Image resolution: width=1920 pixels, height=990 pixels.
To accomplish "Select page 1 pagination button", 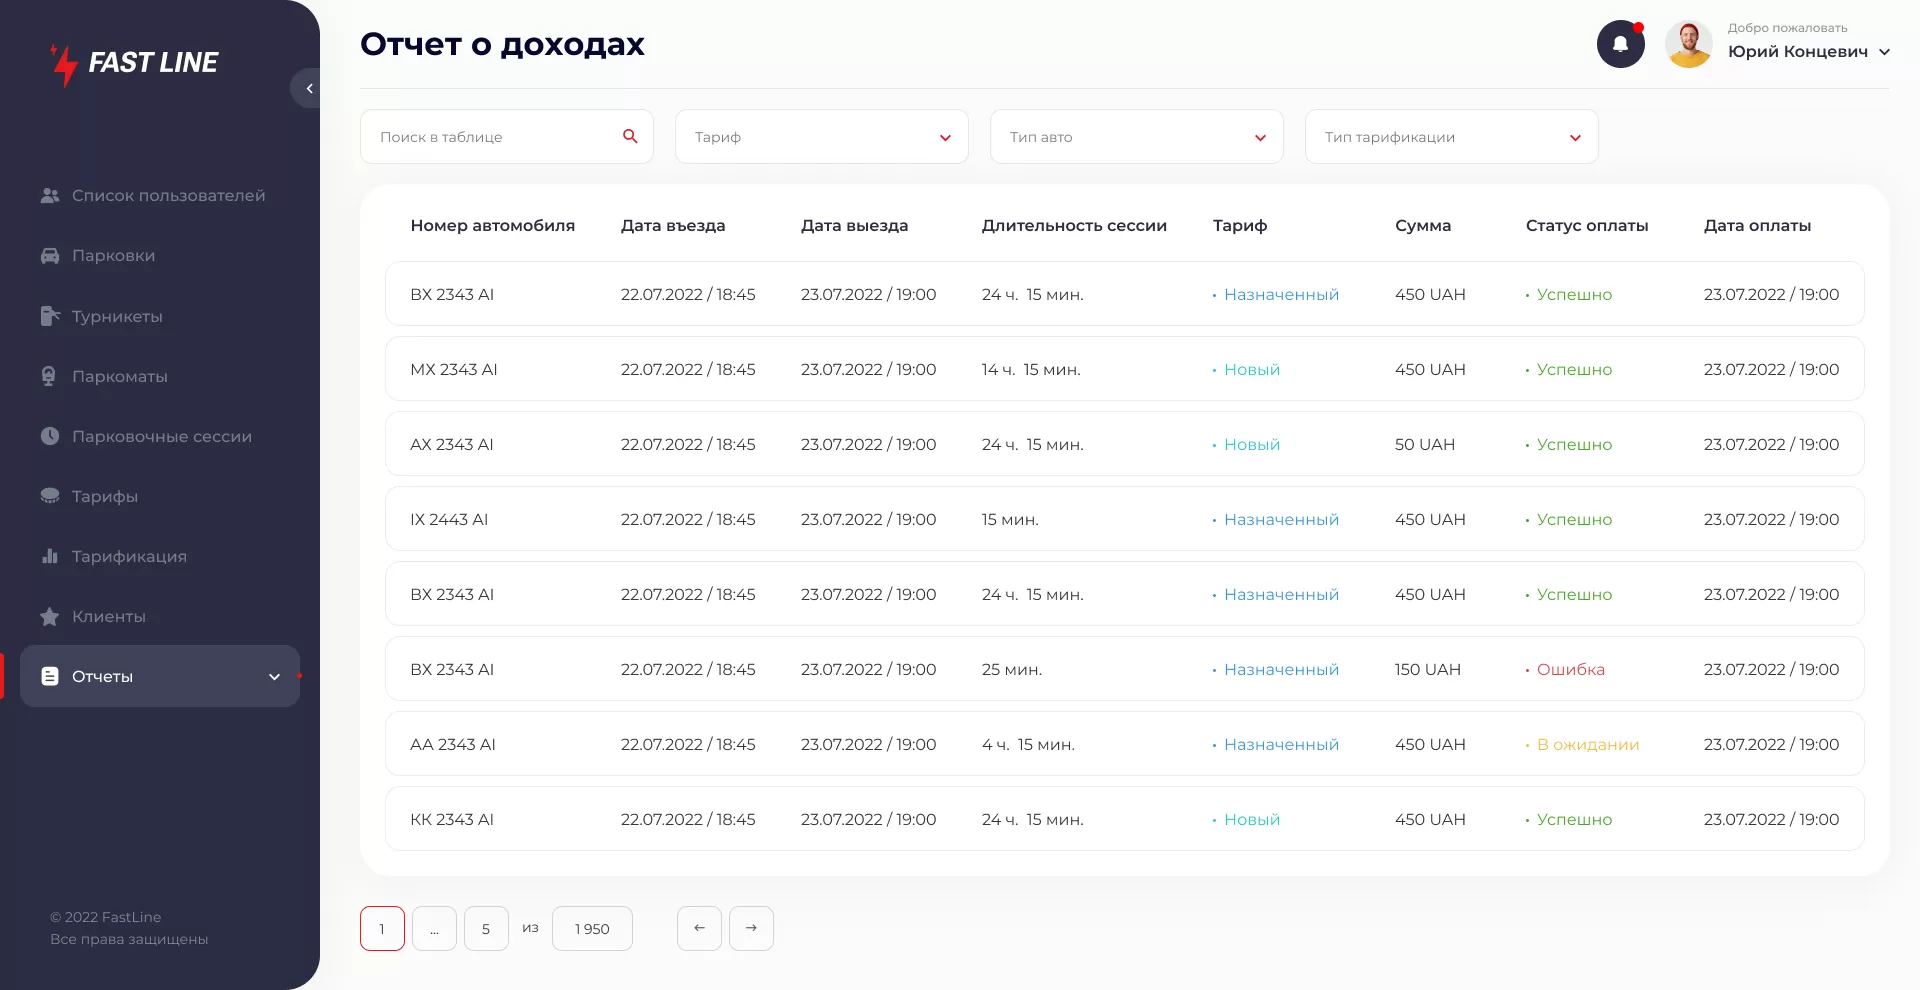I will point(382,928).
